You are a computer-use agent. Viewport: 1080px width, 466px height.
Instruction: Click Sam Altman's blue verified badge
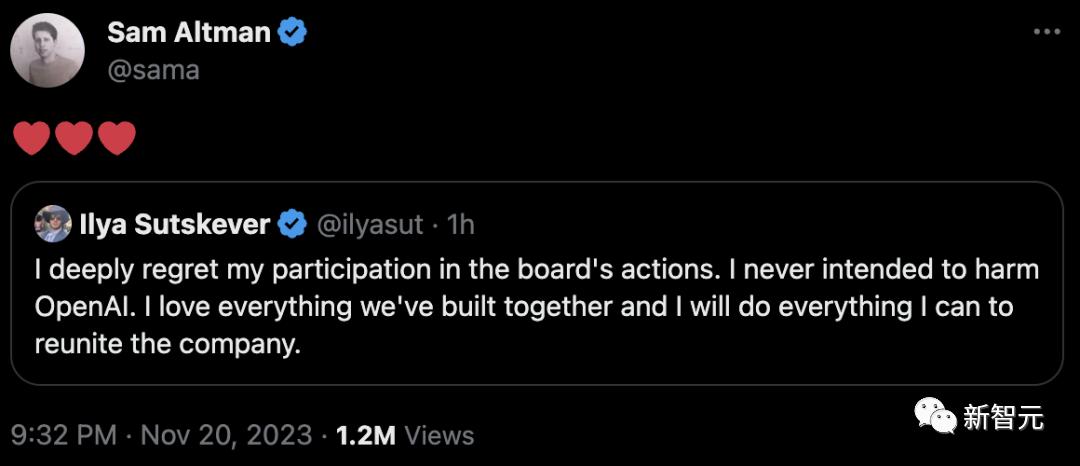pyautogui.click(x=293, y=32)
